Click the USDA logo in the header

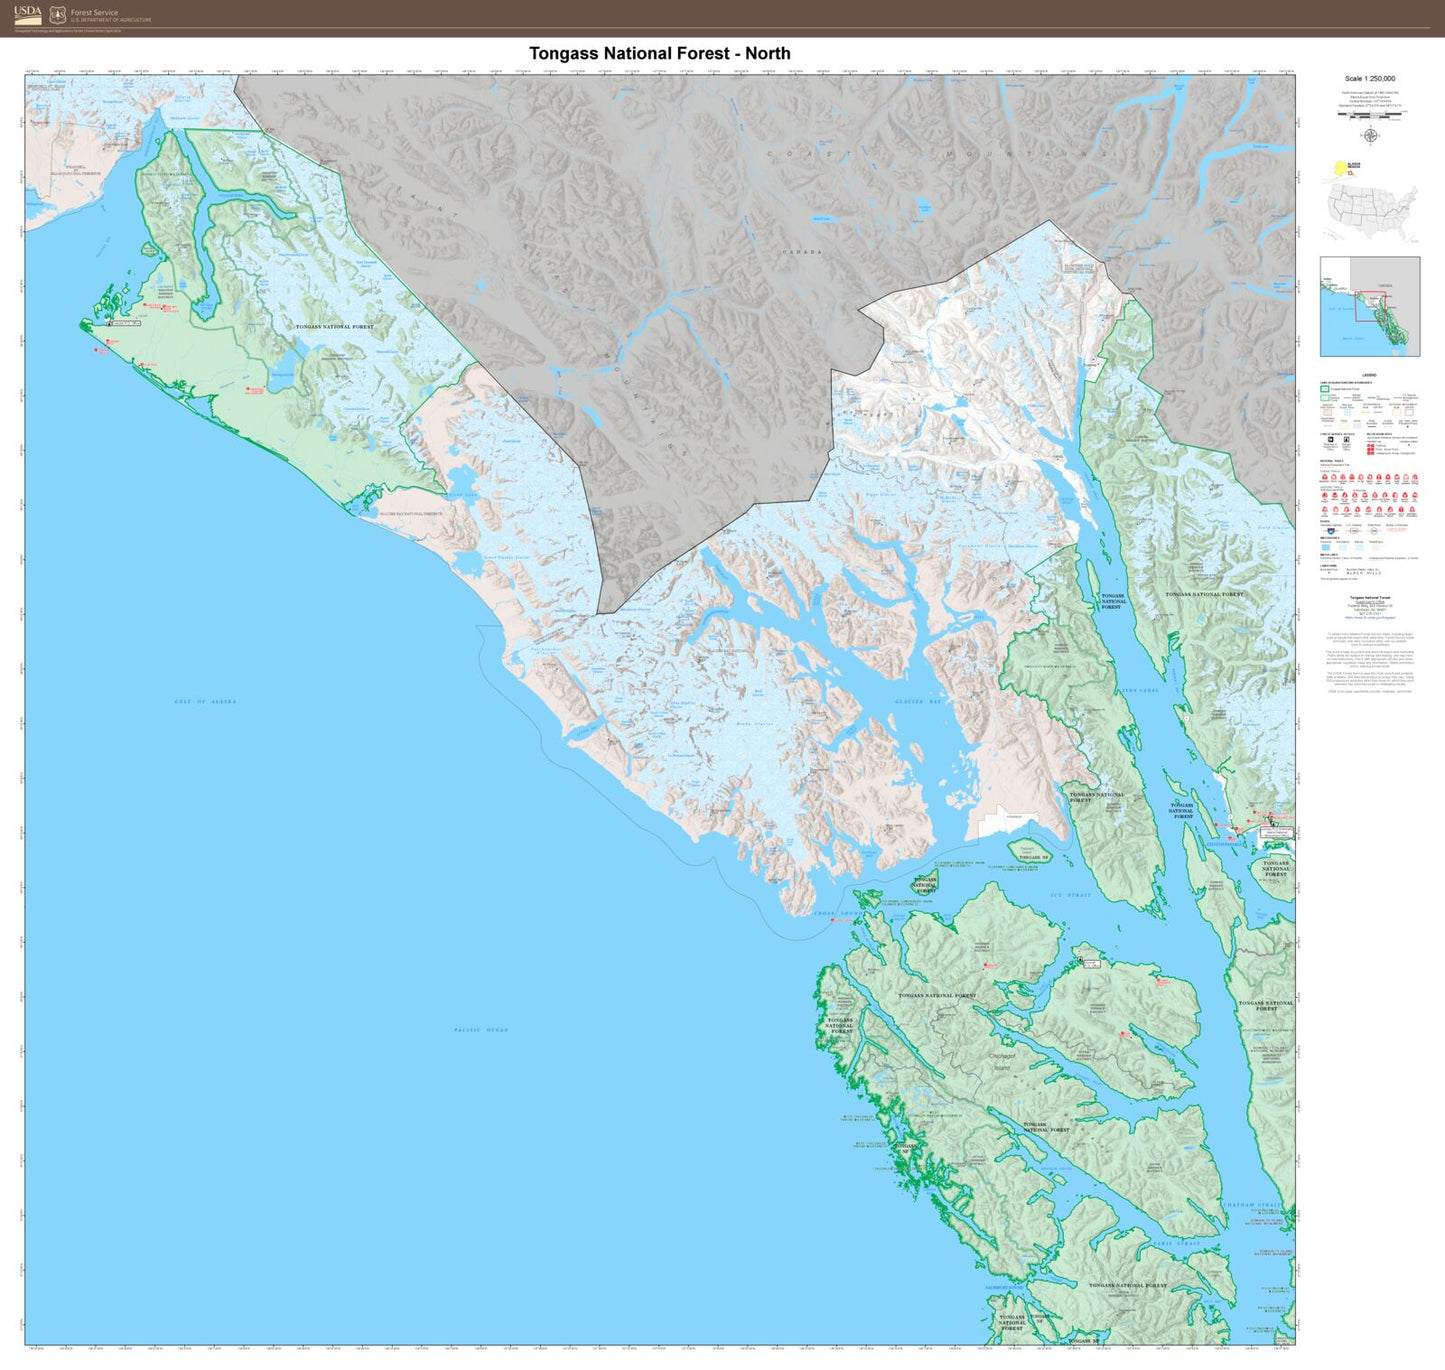[28, 15]
